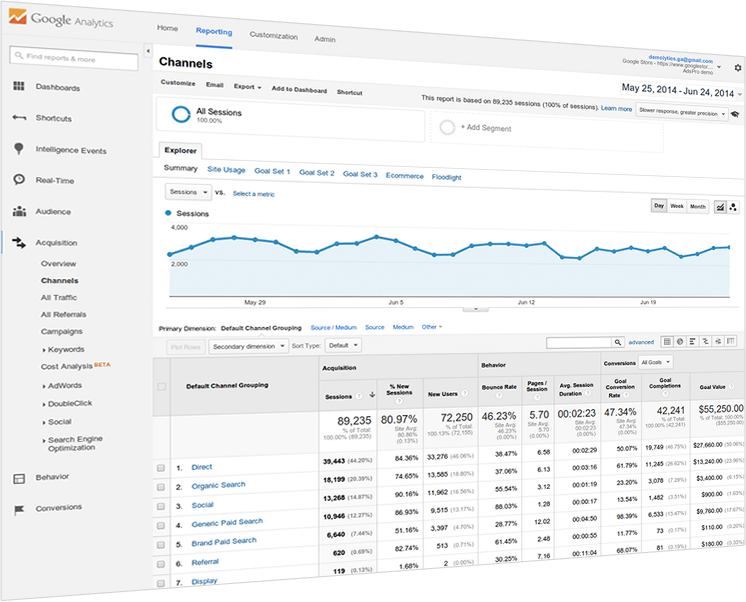Switch to motion chart view icon
Image resolution: width=746 pixels, height=602 pixels.
[x=733, y=206]
